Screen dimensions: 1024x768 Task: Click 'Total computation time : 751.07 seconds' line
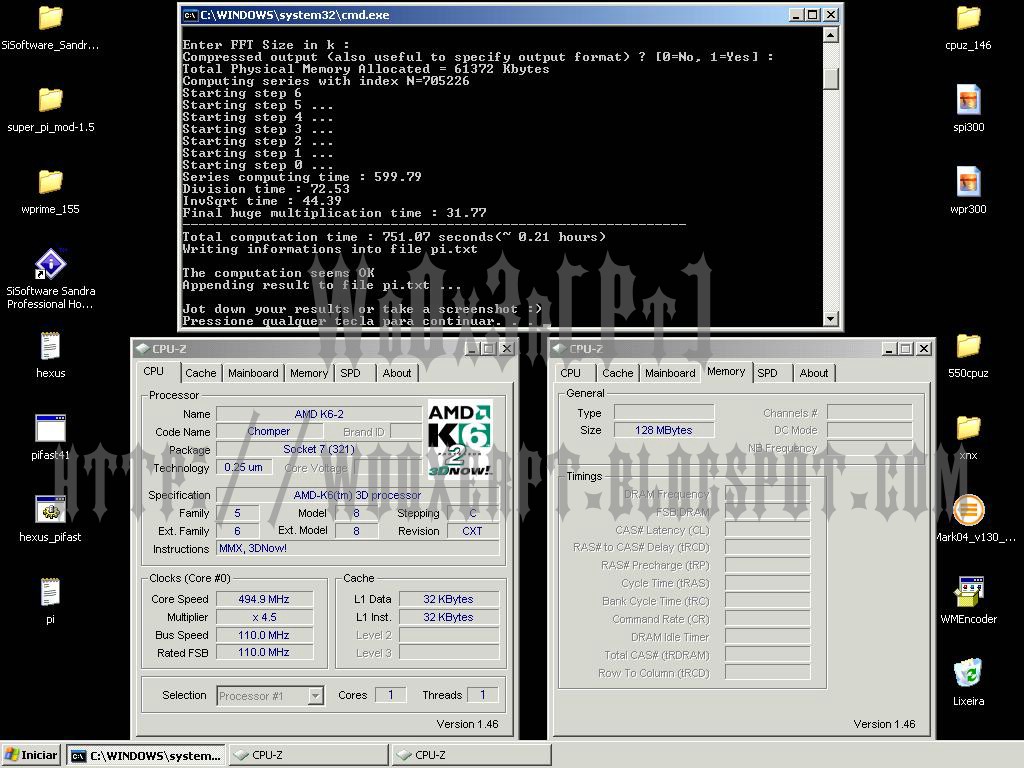[x=394, y=237]
